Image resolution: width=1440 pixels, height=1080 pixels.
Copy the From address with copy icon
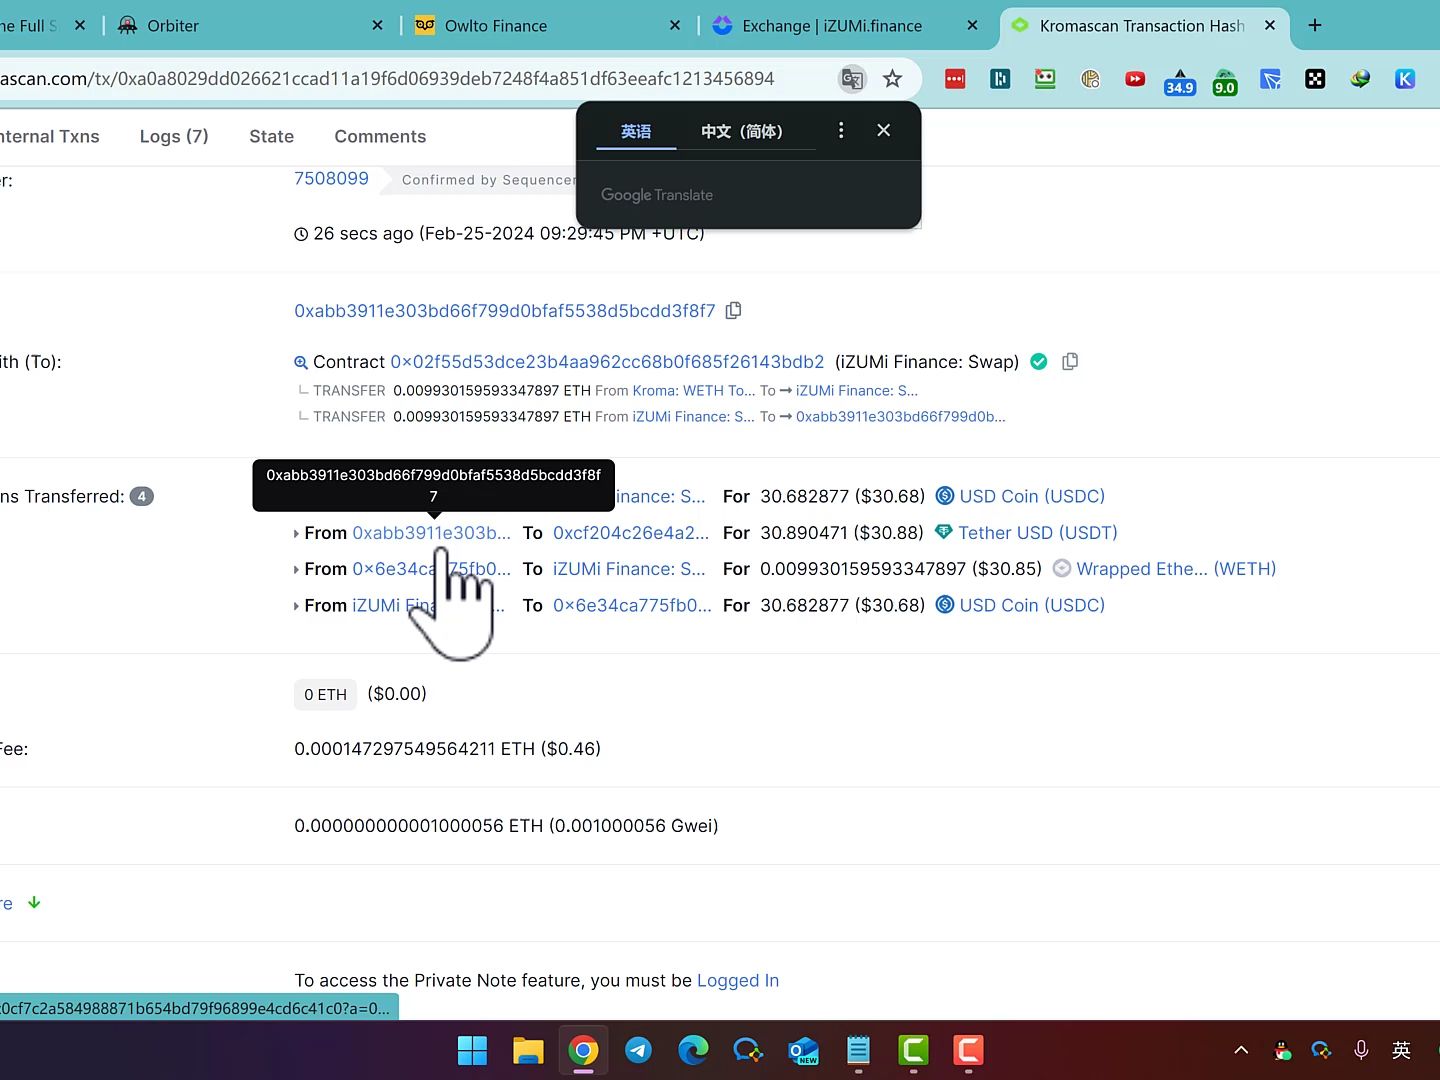(x=733, y=311)
